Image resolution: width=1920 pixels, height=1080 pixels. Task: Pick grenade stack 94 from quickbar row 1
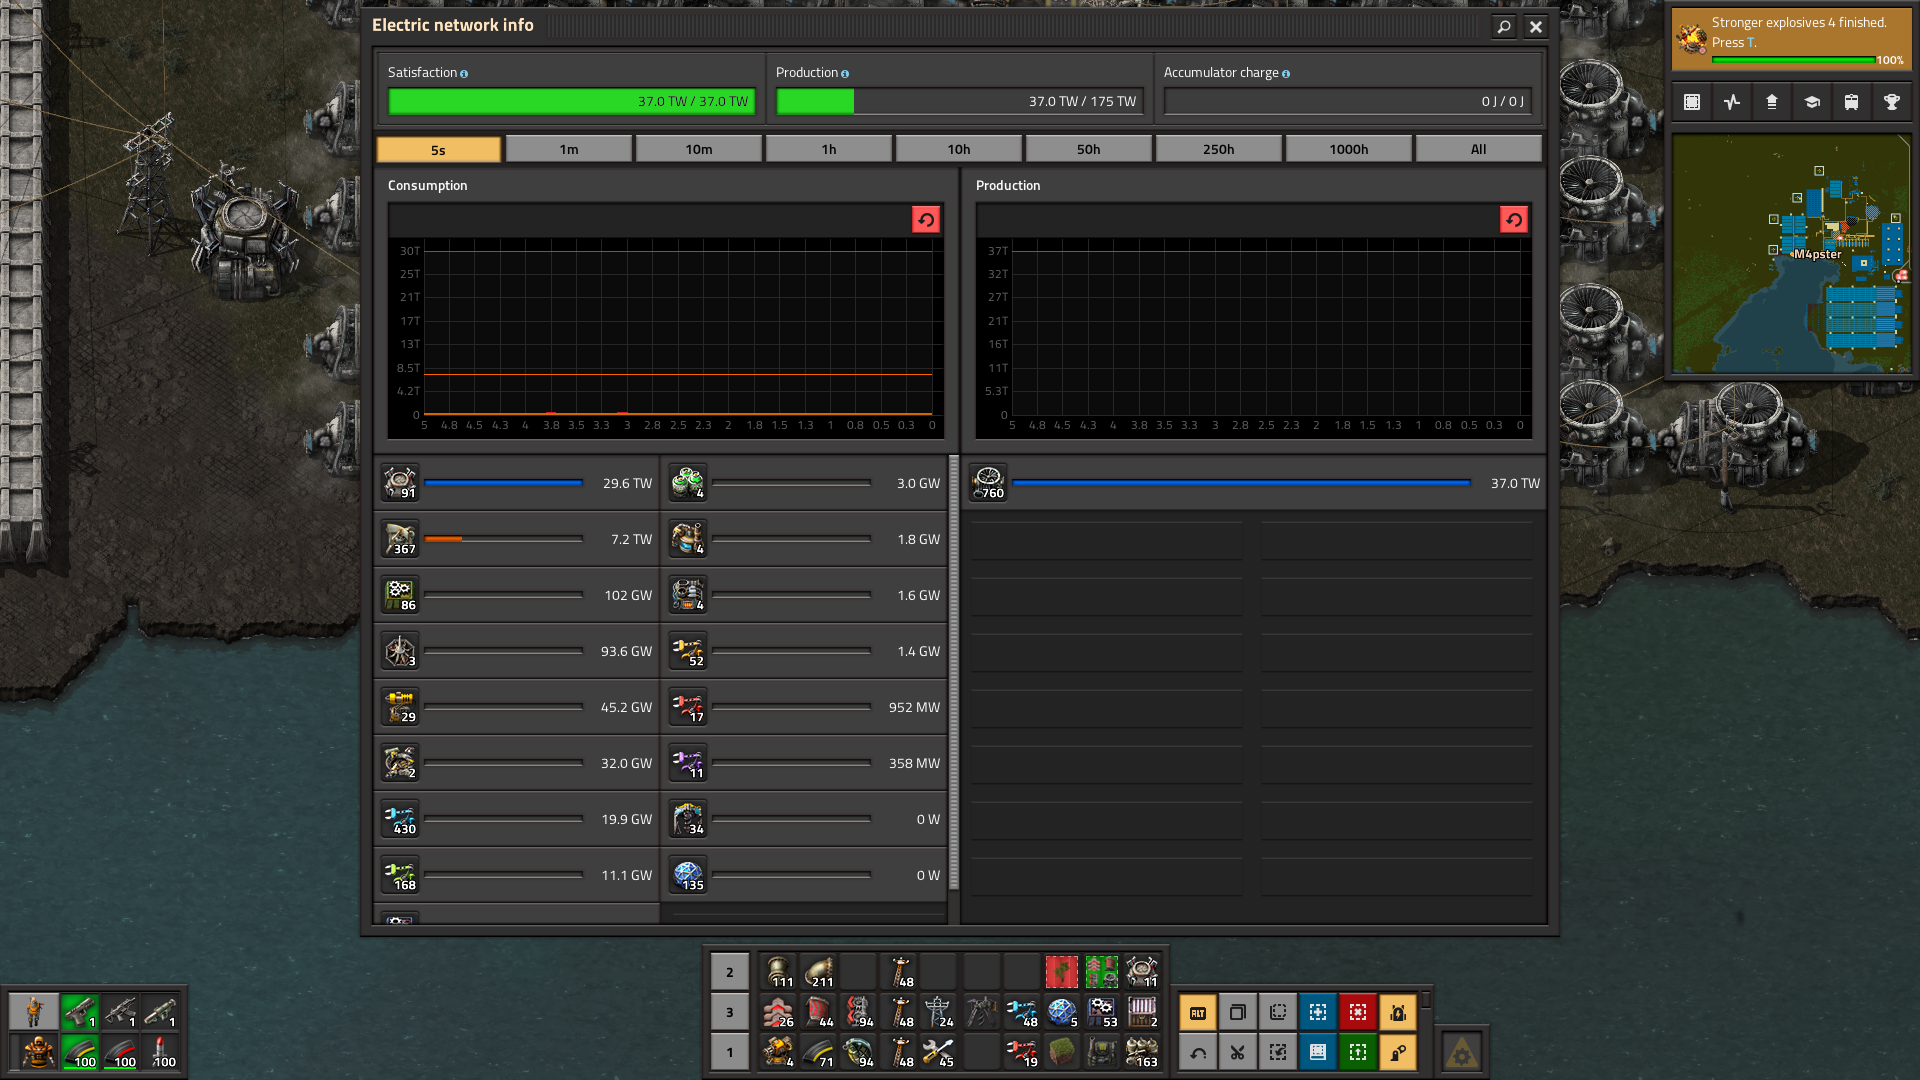pos(858,1052)
